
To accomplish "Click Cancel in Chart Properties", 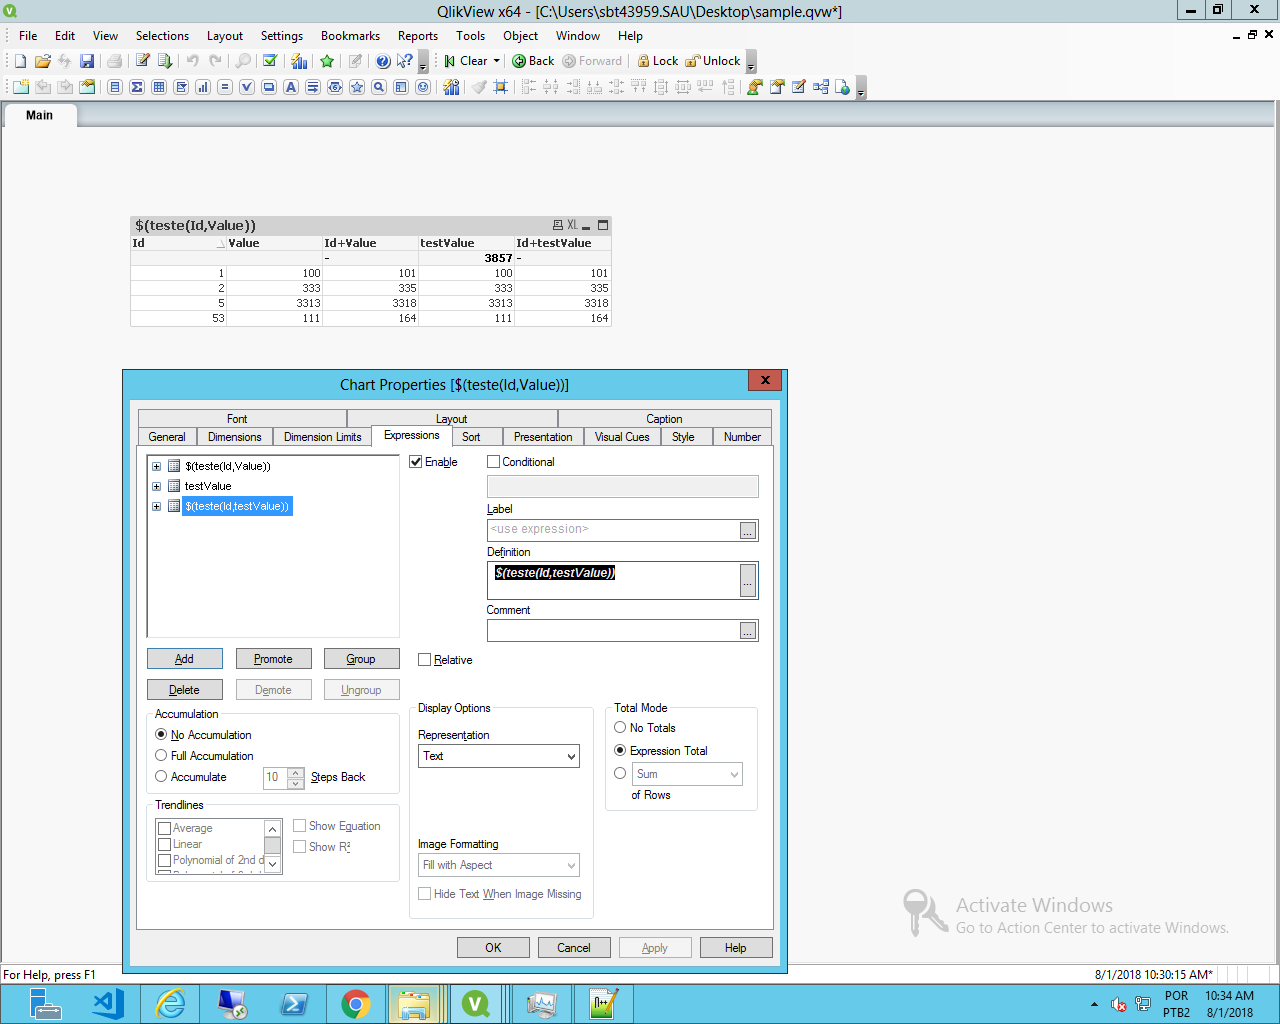I will pyautogui.click(x=574, y=948).
